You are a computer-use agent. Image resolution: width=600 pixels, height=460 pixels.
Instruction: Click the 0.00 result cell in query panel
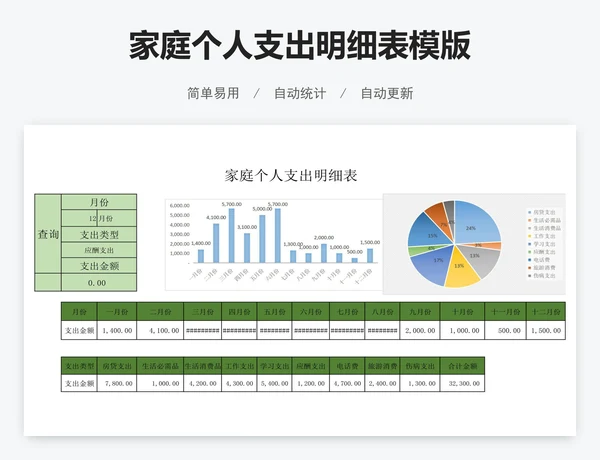[99, 283]
